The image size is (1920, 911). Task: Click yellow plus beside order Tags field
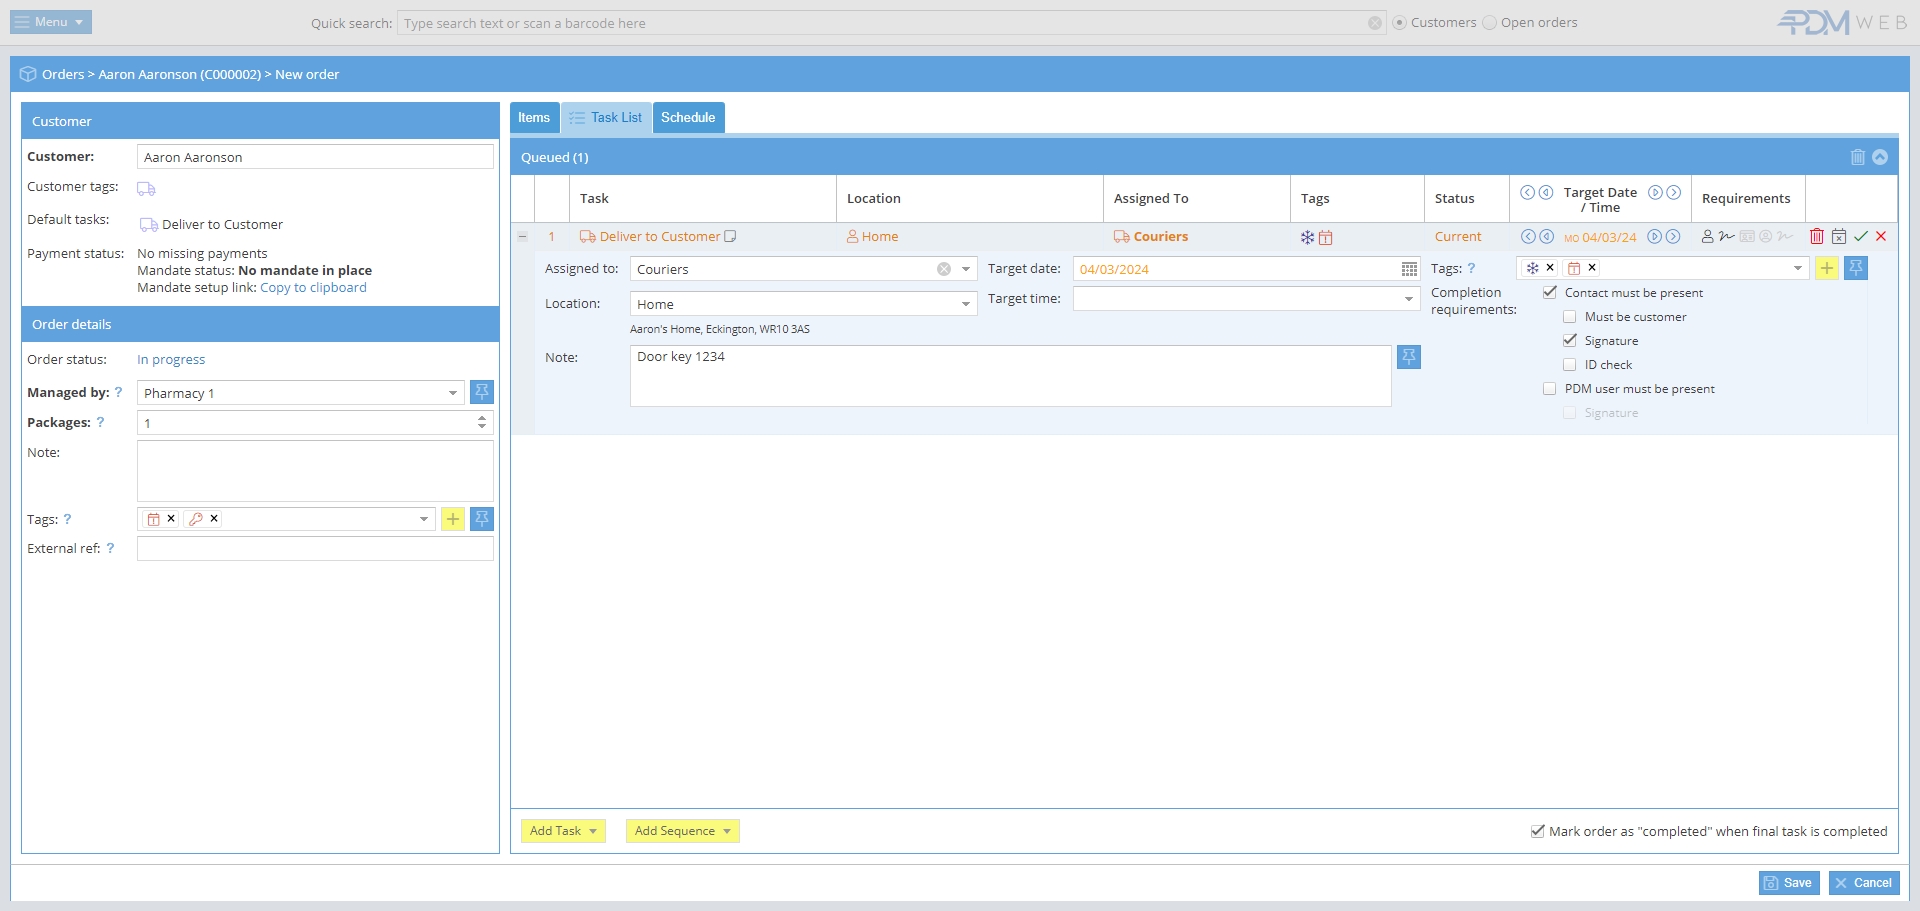[453, 519]
